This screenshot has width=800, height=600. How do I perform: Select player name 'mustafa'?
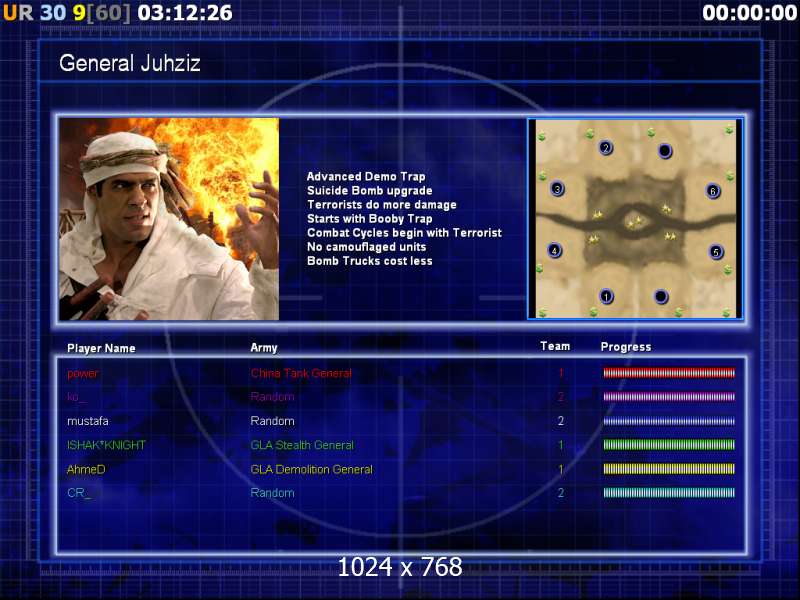[x=88, y=421]
